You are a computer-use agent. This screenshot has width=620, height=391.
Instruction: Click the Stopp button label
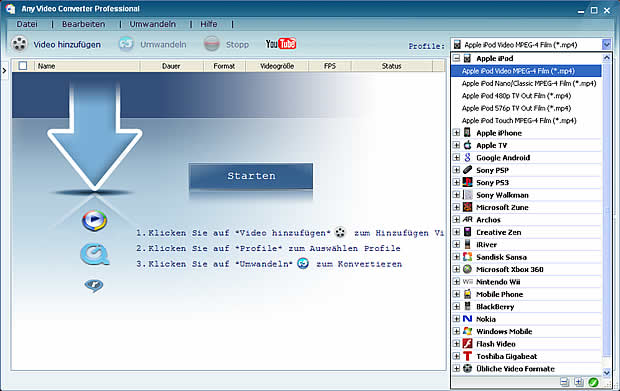pos(237,45)
